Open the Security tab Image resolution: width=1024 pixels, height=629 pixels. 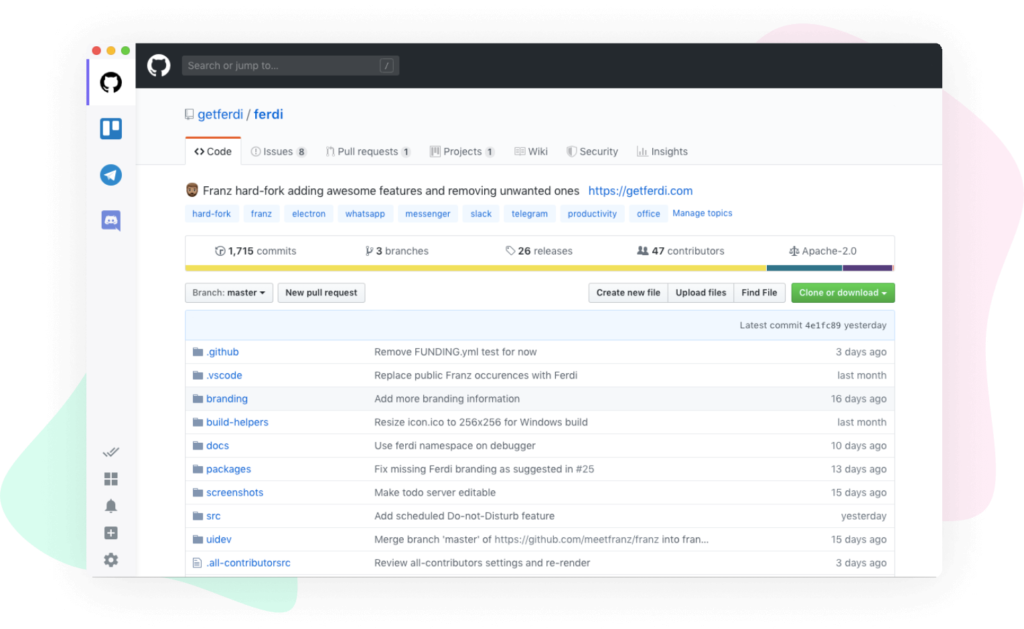coord(592,152)
